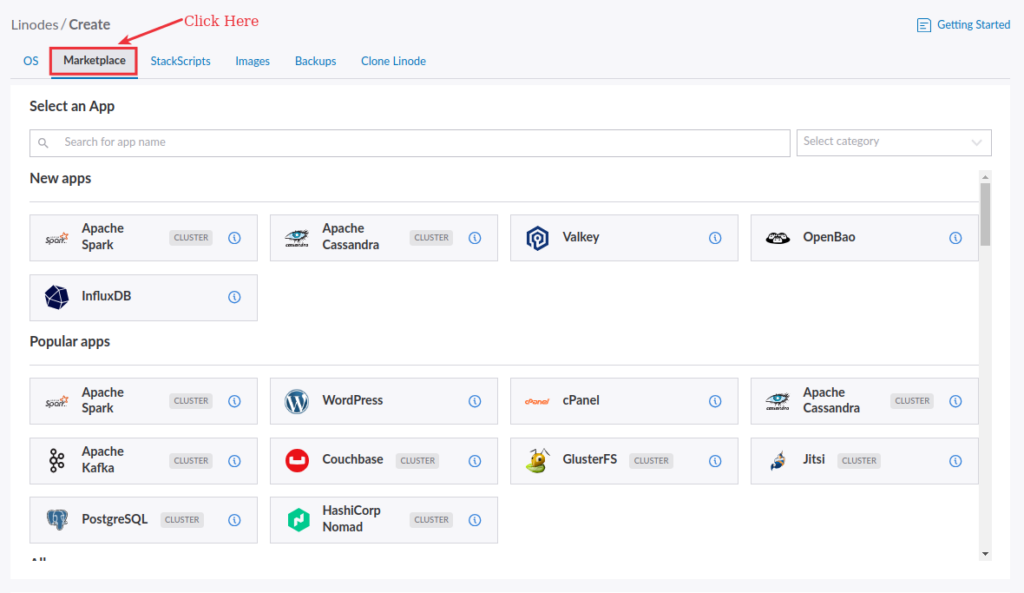Click the CLUSTER badge on GlusterFS
Screen dimensions: 1024x593
point(651,461)
